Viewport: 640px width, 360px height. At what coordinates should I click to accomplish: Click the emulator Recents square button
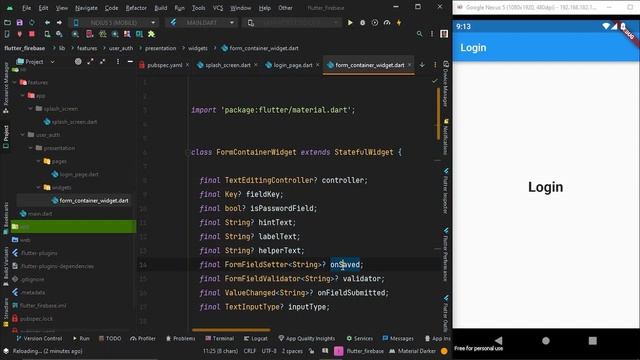(x=593, y=340)
